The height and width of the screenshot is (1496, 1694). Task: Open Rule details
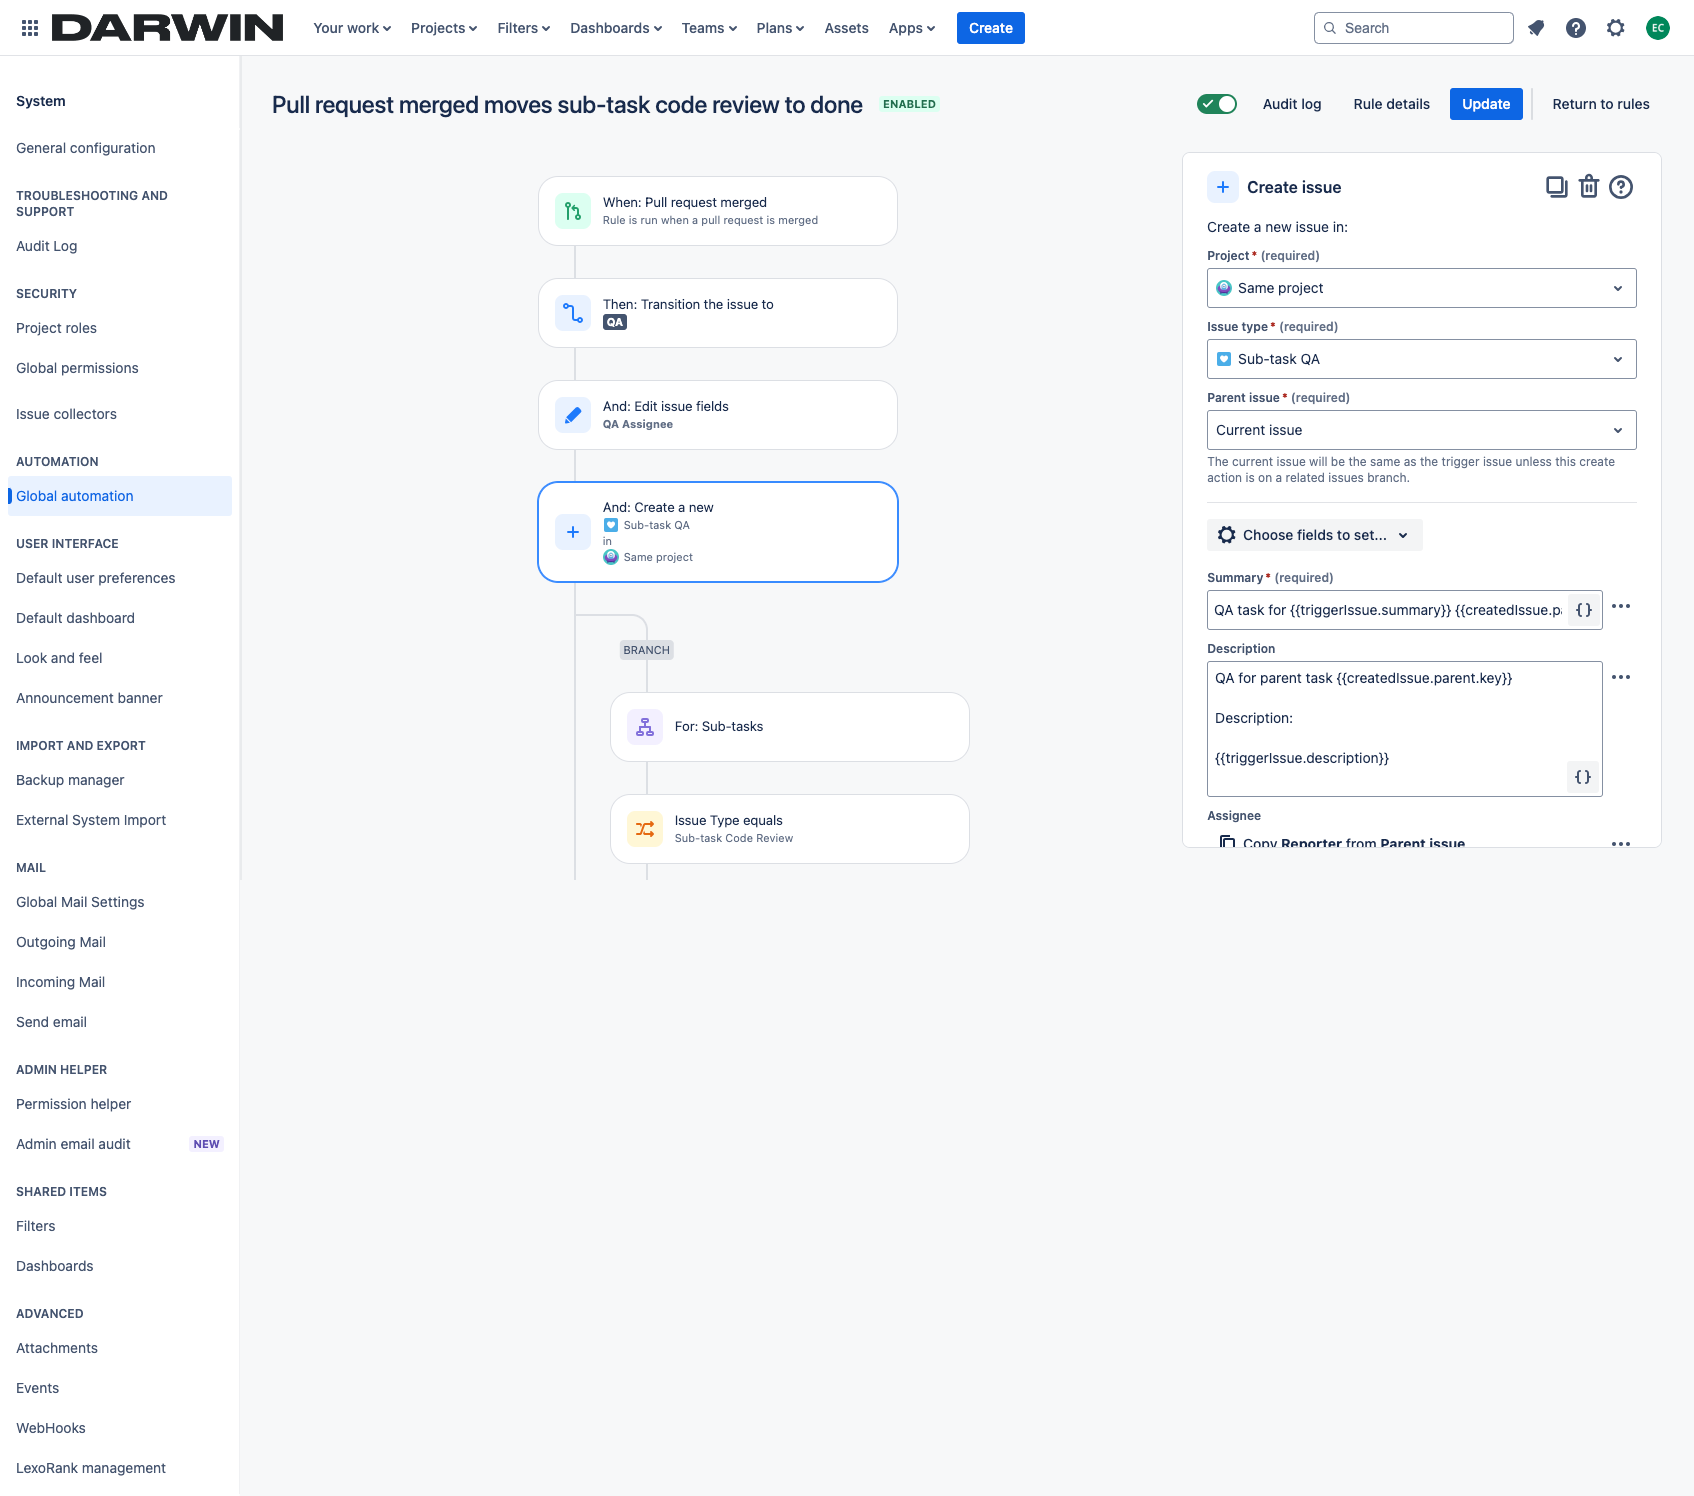pyautogui.click(x=1391, y=104)
